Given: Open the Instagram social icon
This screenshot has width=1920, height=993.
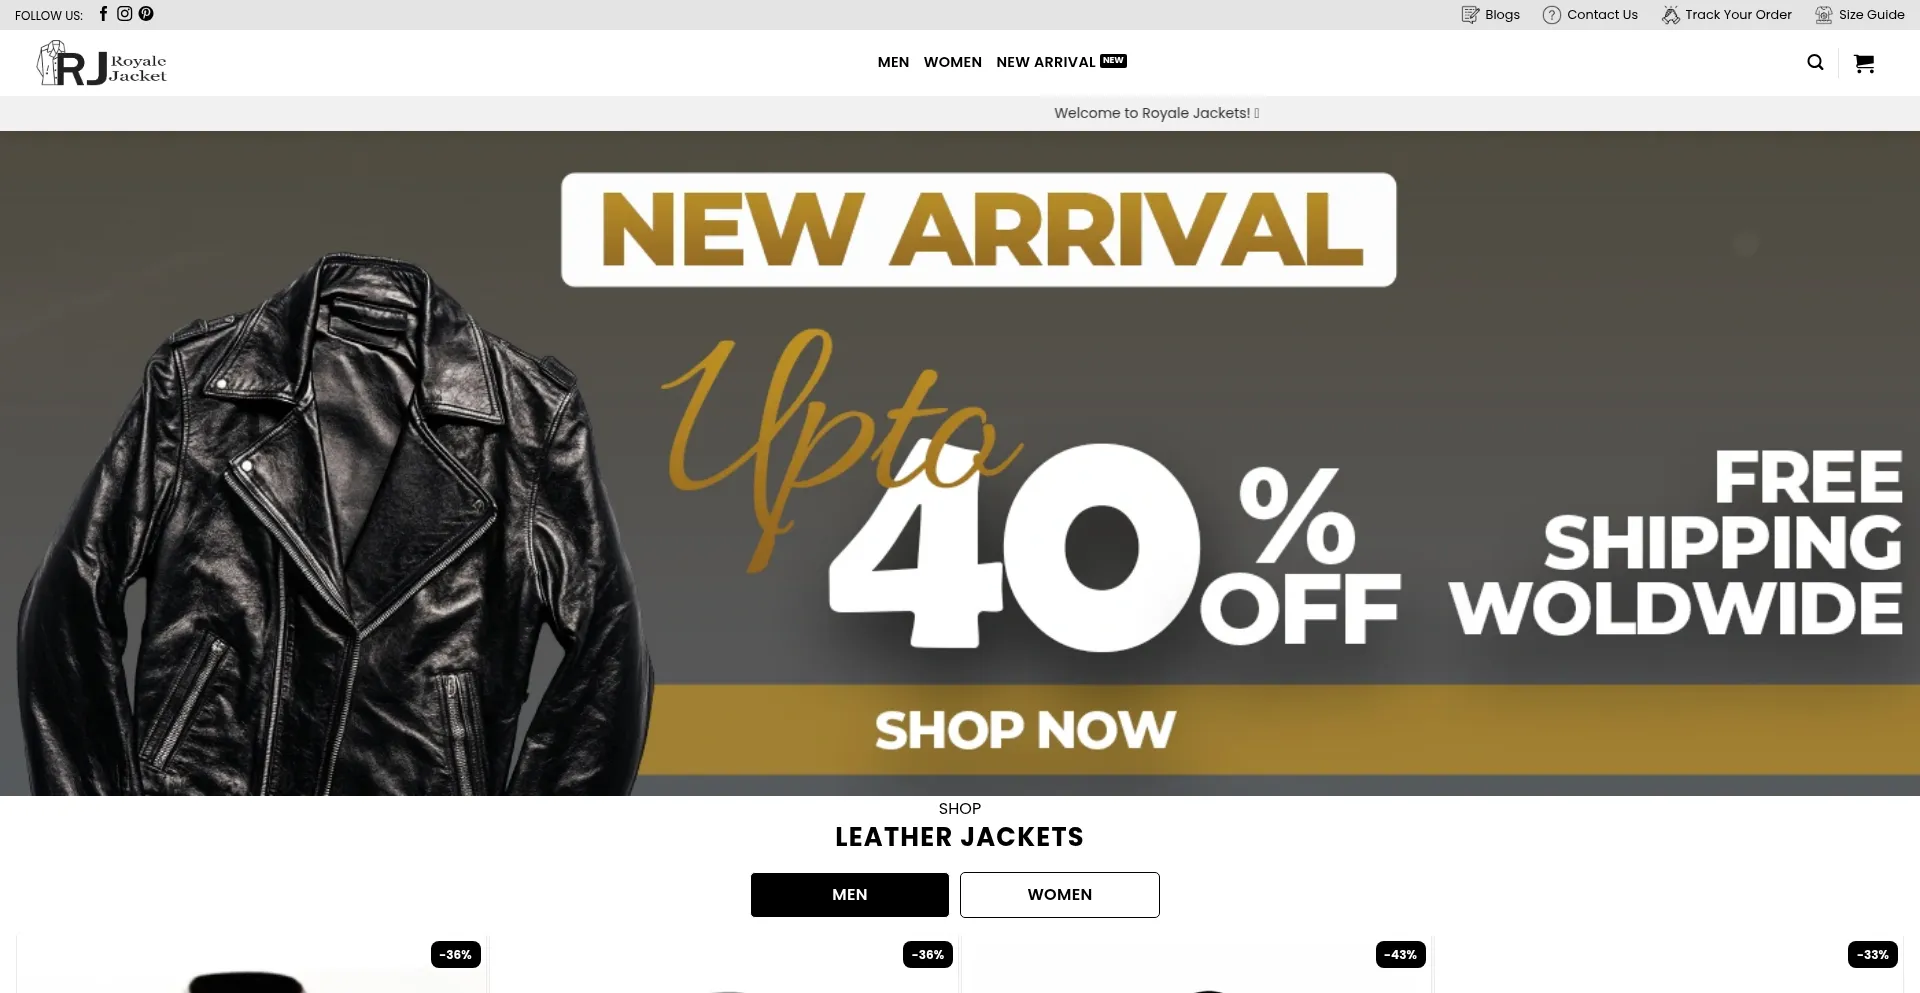Looking at the screenshot, I should (125, 14).
